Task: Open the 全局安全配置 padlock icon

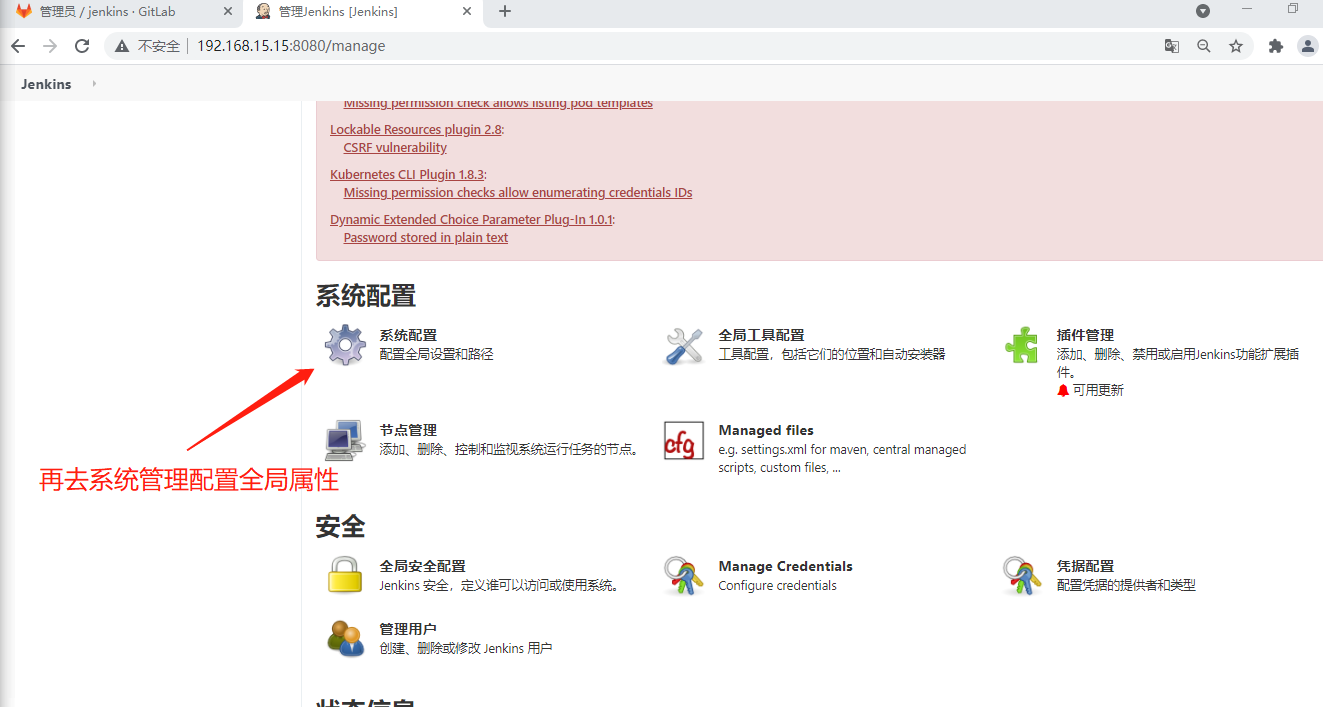Action: [x=345, y=576]
